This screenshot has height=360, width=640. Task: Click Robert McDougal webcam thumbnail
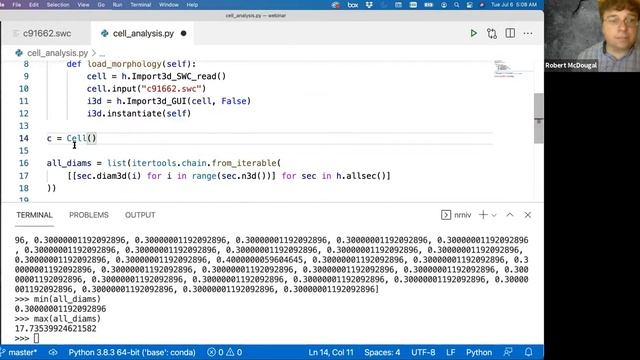coord(592,36)
